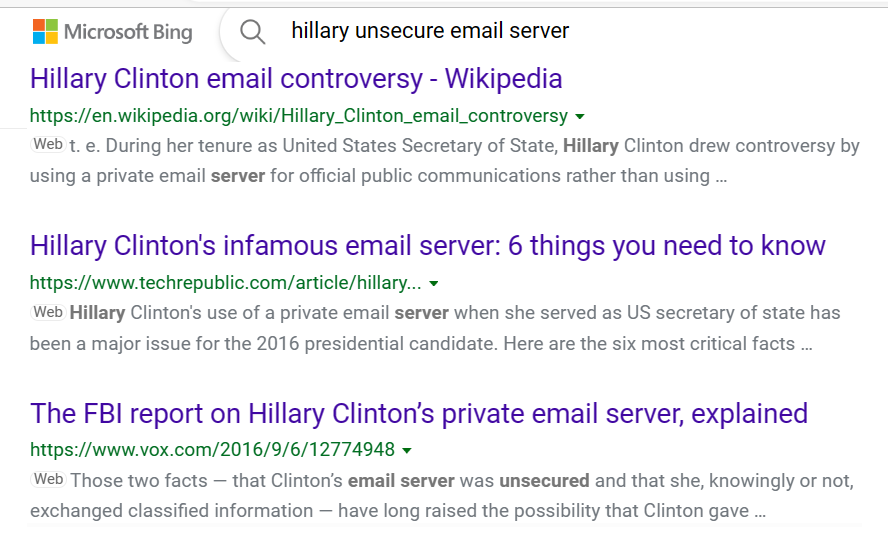Click the Wikipedia result snippet text
The image size is (888, 535).
(445, 161)
